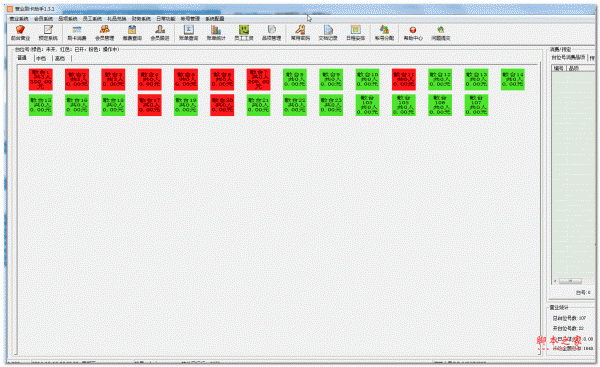600x367 pixels.
Task: Open the 会员系统 menu
Action: click(43, 19)
